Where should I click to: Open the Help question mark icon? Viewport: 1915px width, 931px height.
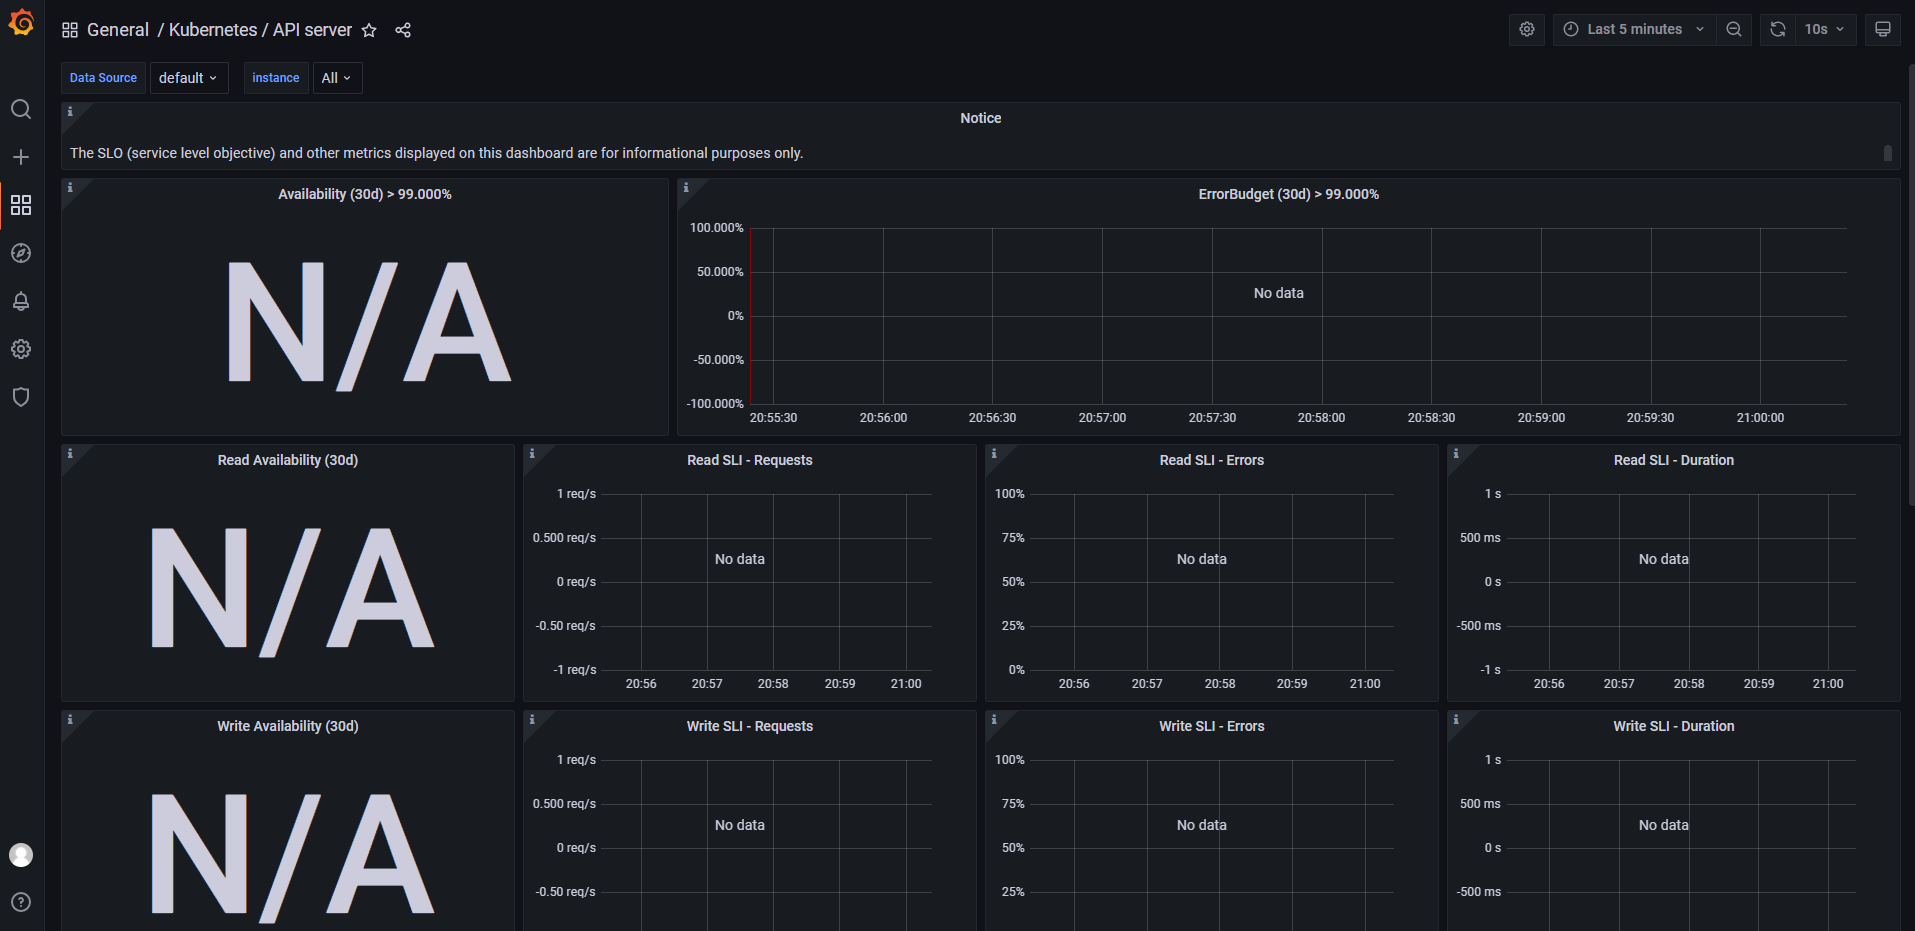(21, 902)
